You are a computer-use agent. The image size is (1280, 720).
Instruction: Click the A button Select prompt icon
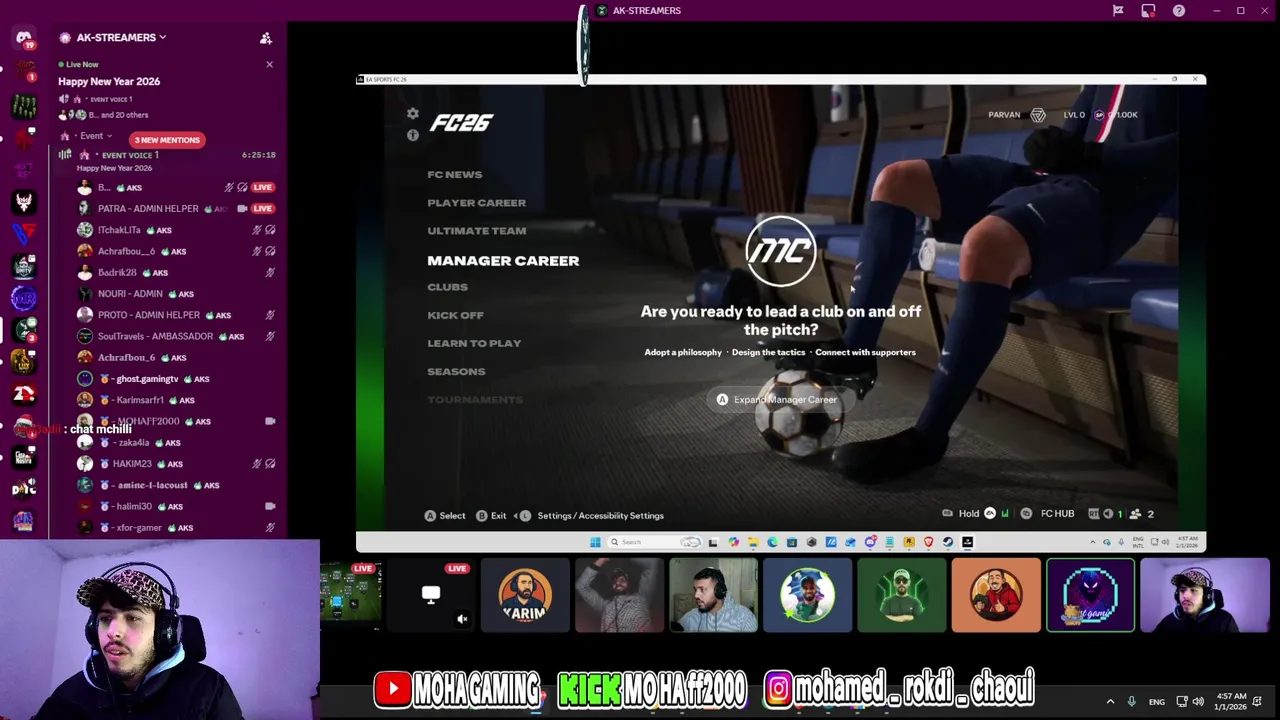[x=430, y=516]
